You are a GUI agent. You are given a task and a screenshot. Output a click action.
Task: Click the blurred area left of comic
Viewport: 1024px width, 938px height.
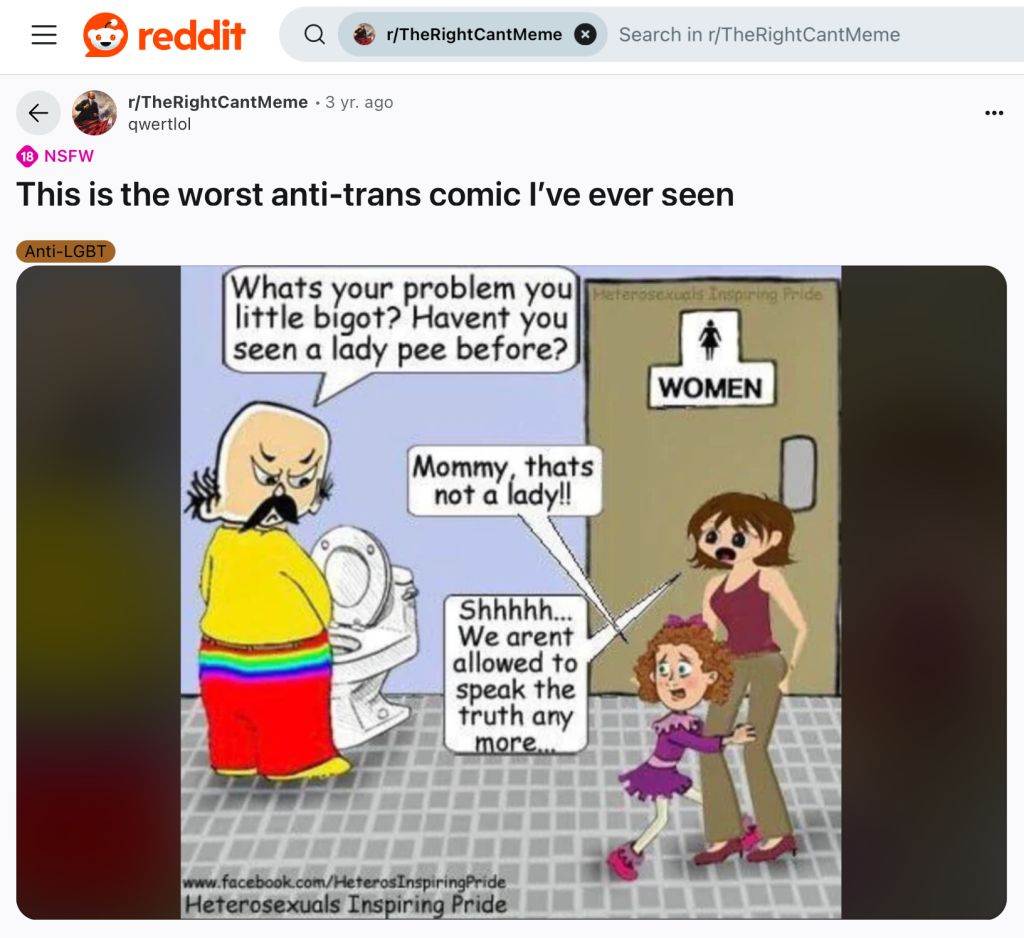tap(99, 592)
